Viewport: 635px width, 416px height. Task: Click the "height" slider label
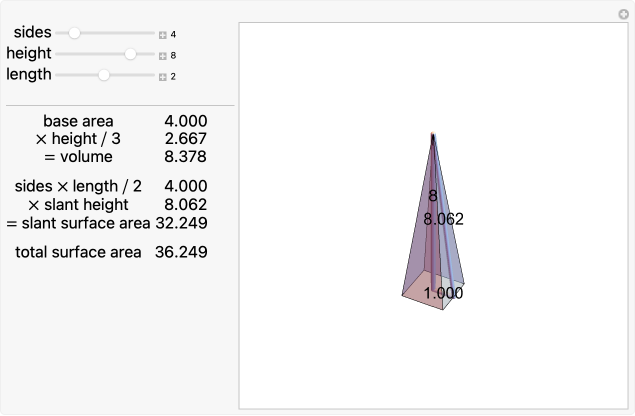coord(28,54)
